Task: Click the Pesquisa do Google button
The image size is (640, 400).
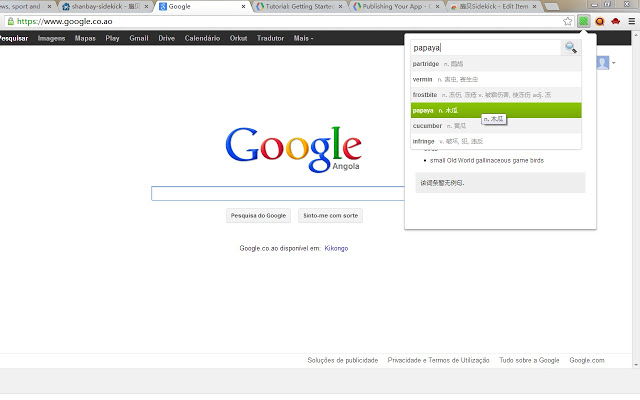Action: (258, 216)
